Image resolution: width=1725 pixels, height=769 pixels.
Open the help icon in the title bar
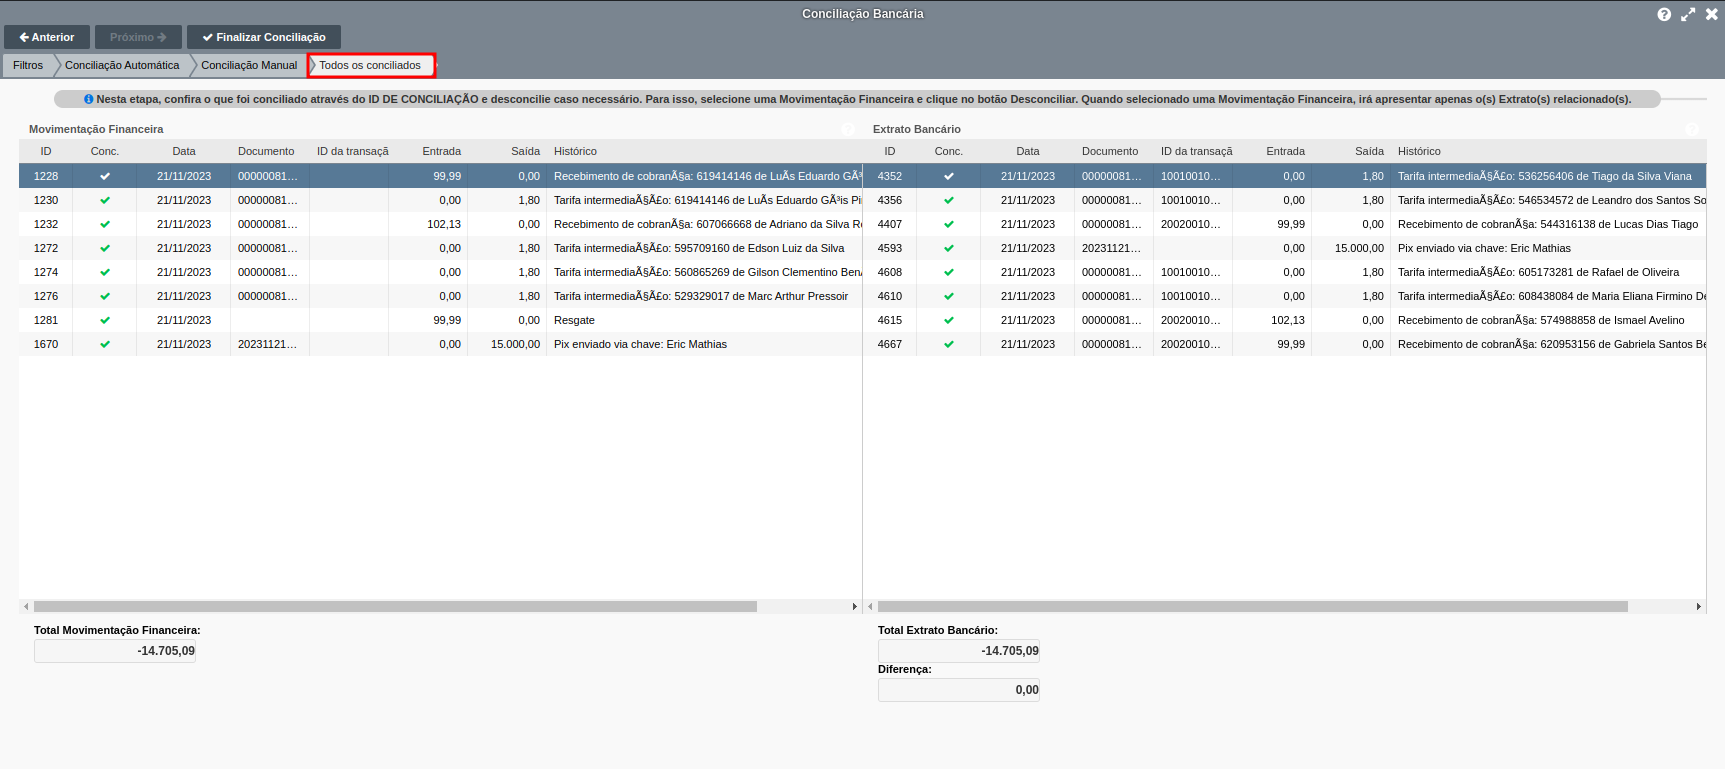click(x=1664, y=14)
